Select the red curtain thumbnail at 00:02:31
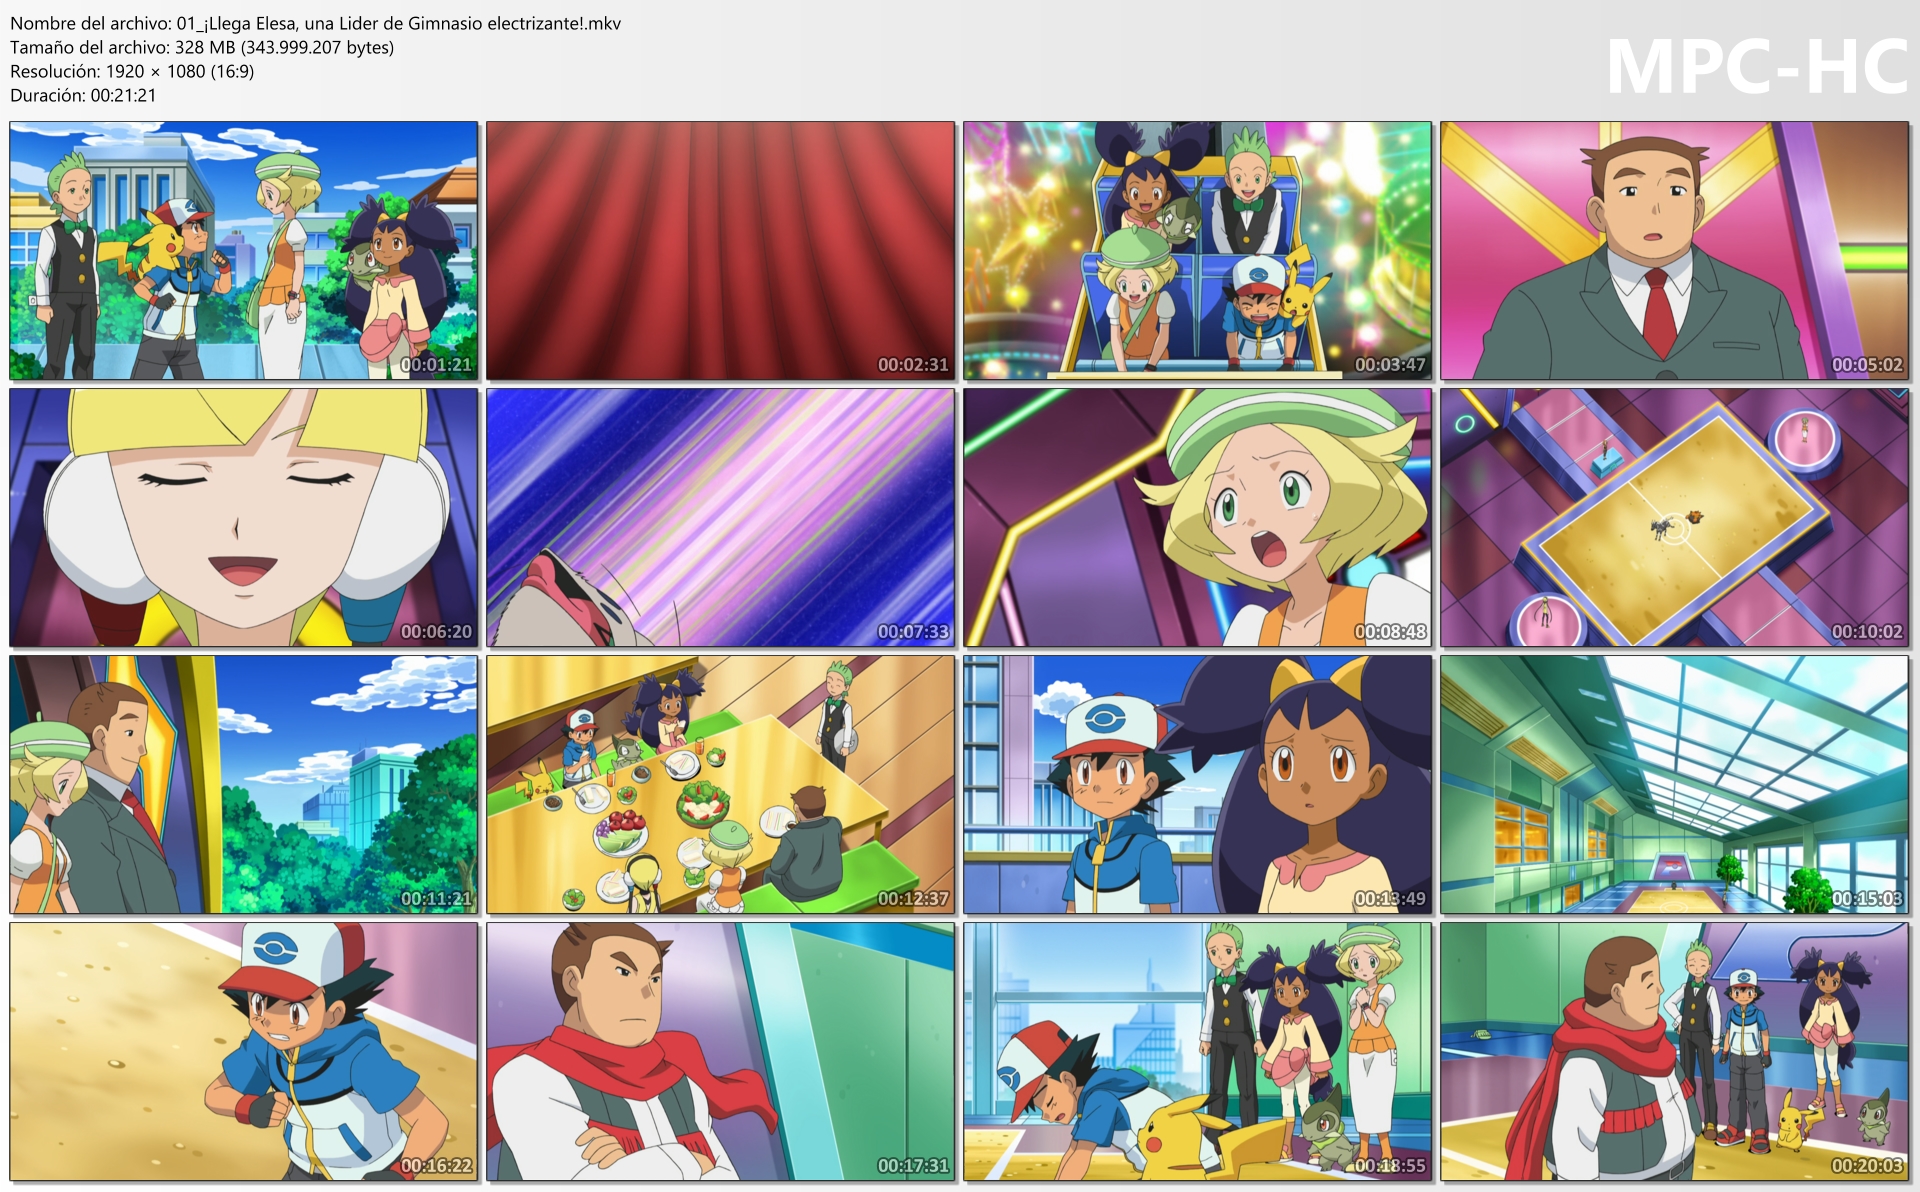This screenshot has width=1920, height=1192. (721, 251)
